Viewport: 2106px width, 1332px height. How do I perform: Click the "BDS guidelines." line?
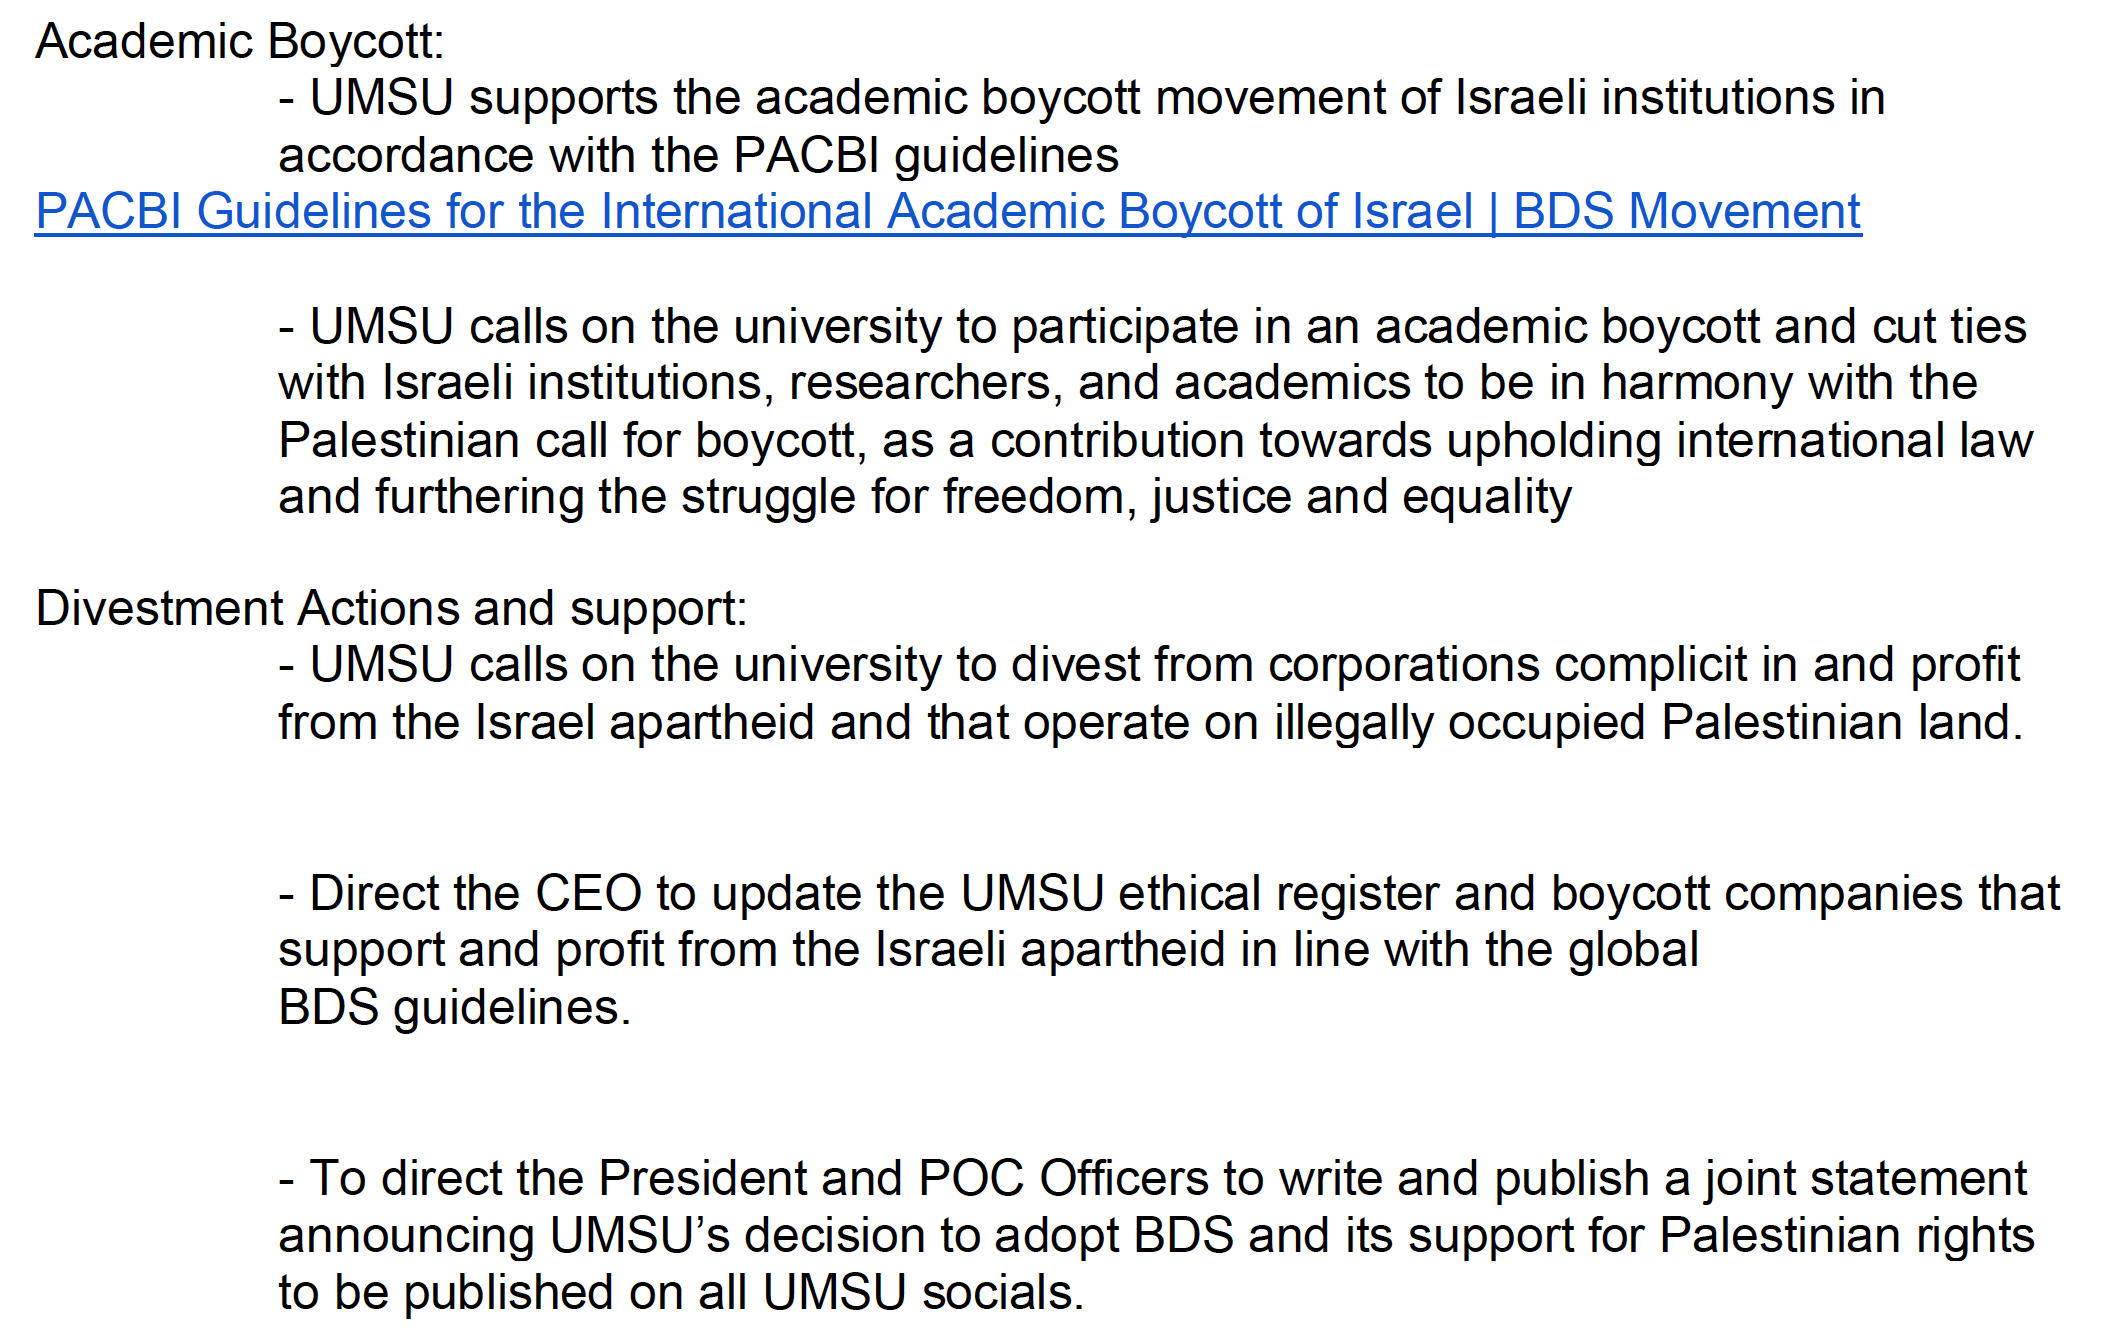pyautogui.click(x=454, y=1008)
